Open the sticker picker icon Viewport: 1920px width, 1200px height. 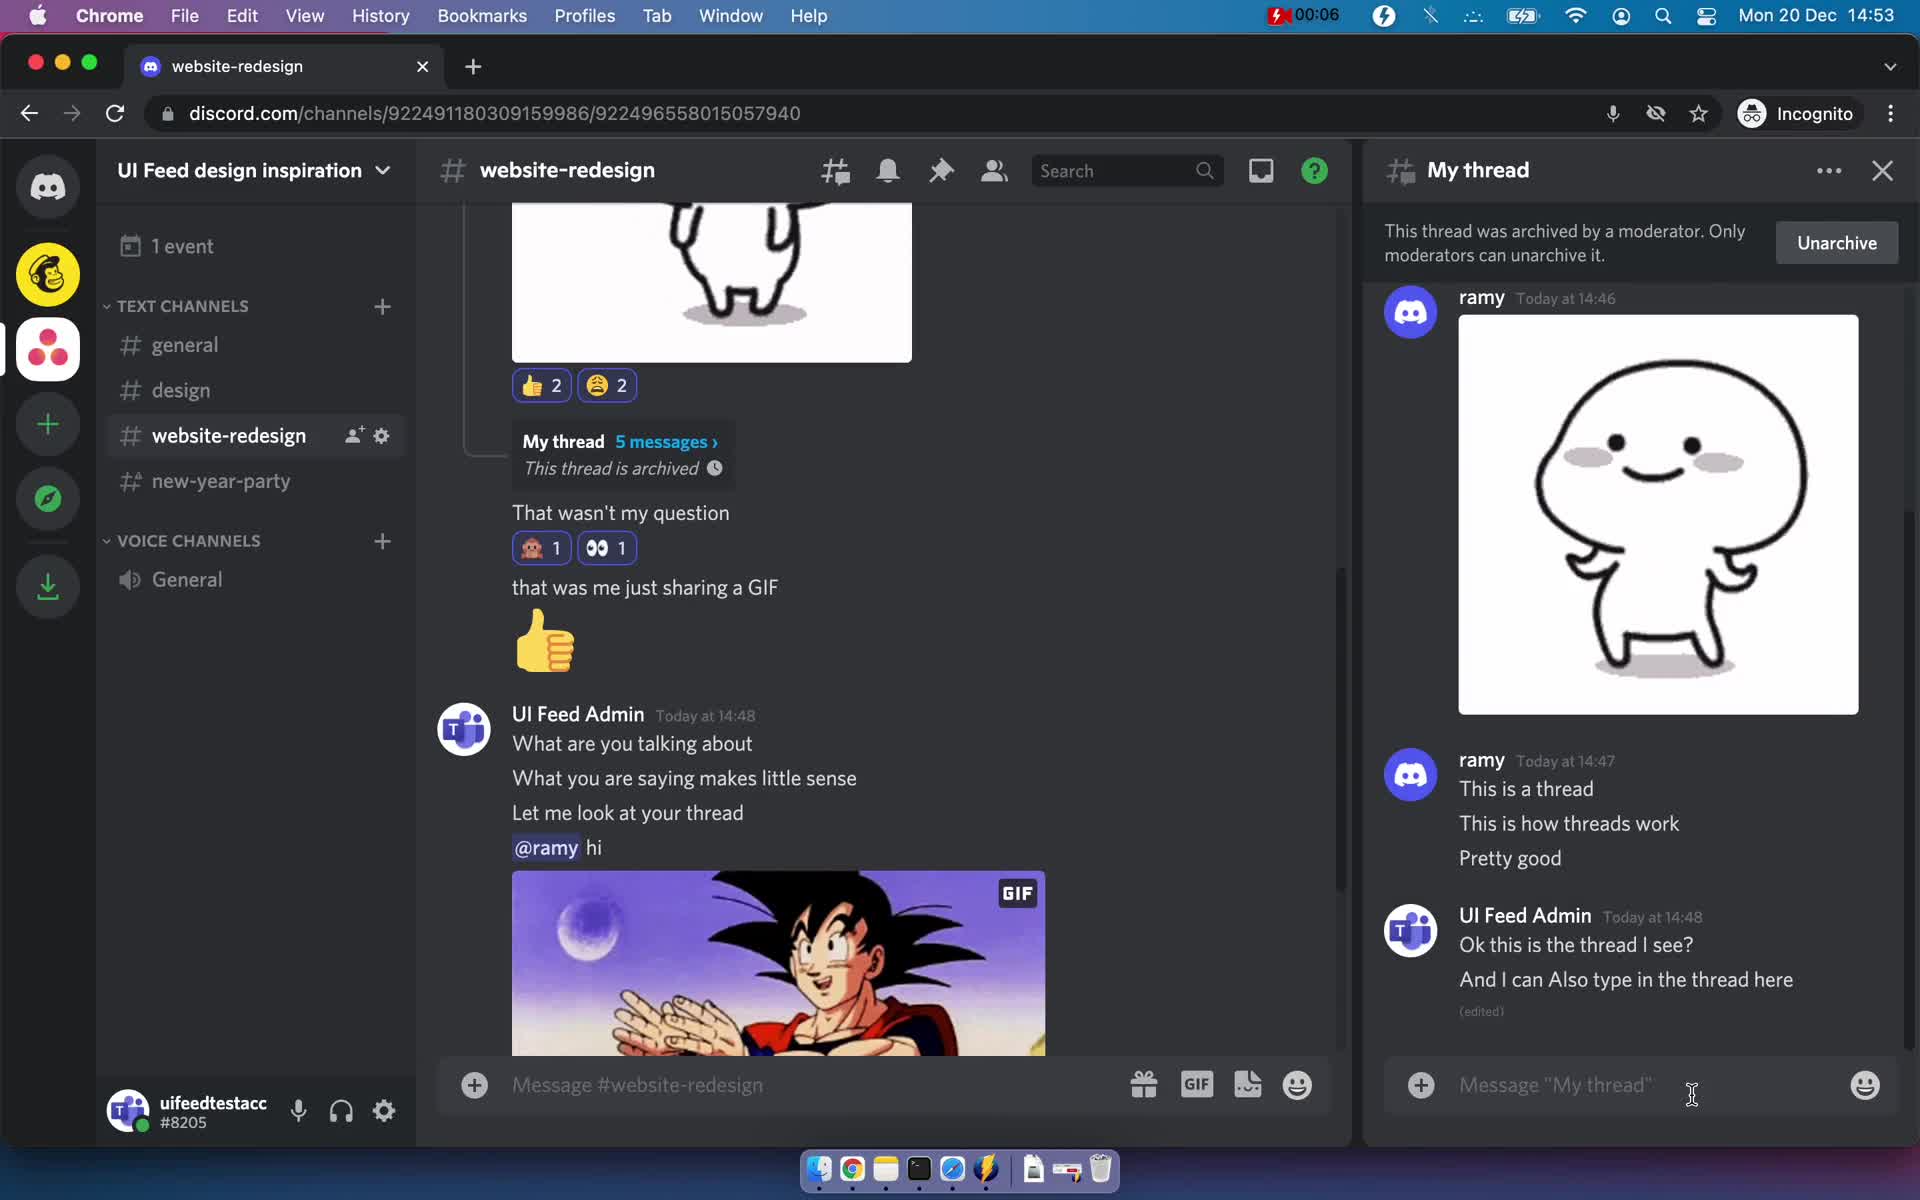coord(1248,1085)
